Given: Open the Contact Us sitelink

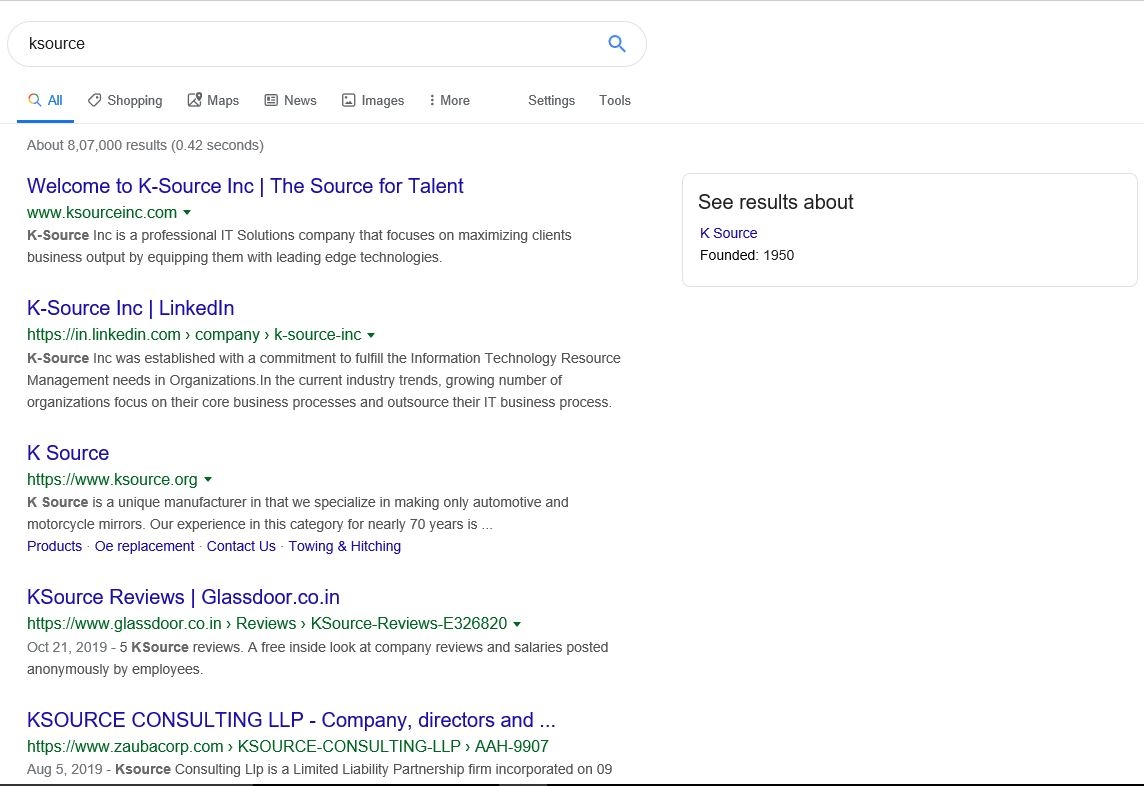Looking at the screenshot, I should [241, 546].
